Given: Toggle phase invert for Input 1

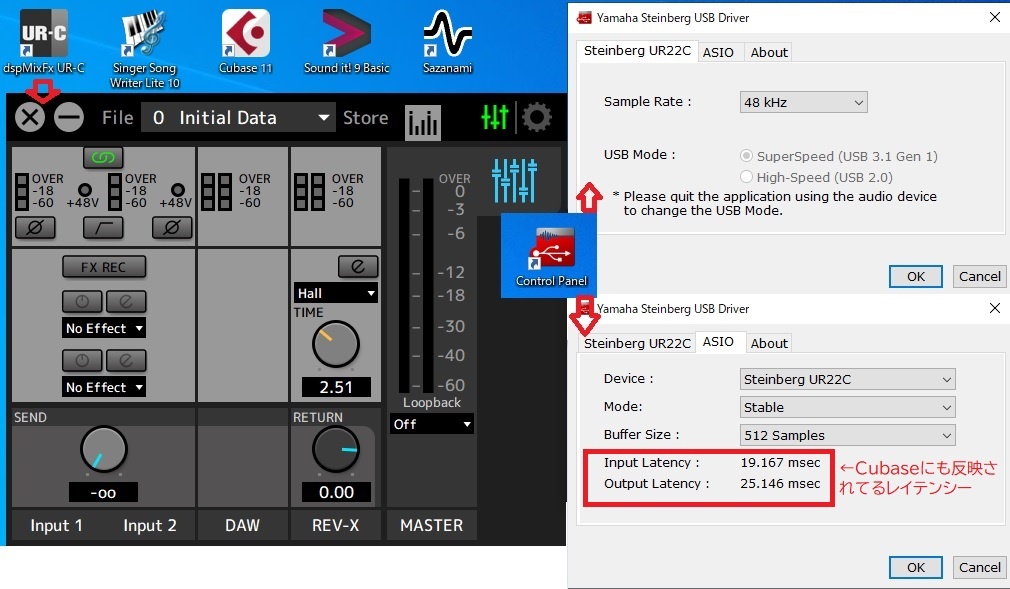Looking at the screenshot, I should tap(35, 227).
